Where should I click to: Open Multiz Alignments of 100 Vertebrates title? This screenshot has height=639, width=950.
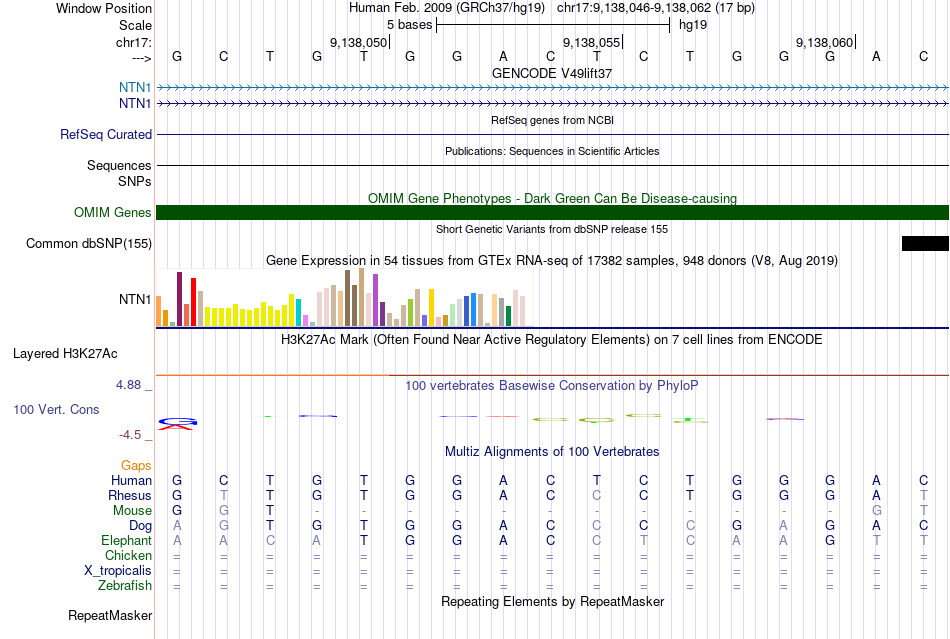click(x=552, y=452)
